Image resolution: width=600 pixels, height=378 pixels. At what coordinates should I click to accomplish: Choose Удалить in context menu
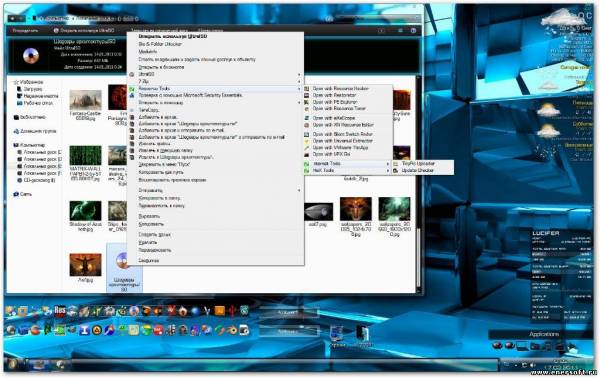coord(148,243)
